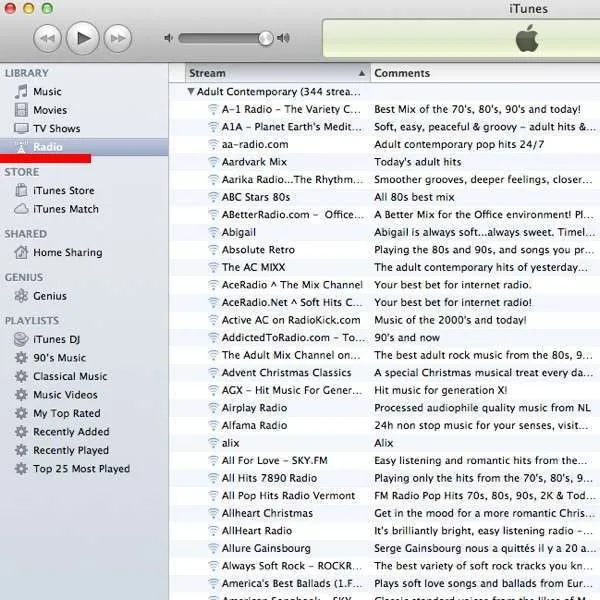Select the Absolute Retro stream
This screenshot has width=600, height=600.
258,250
